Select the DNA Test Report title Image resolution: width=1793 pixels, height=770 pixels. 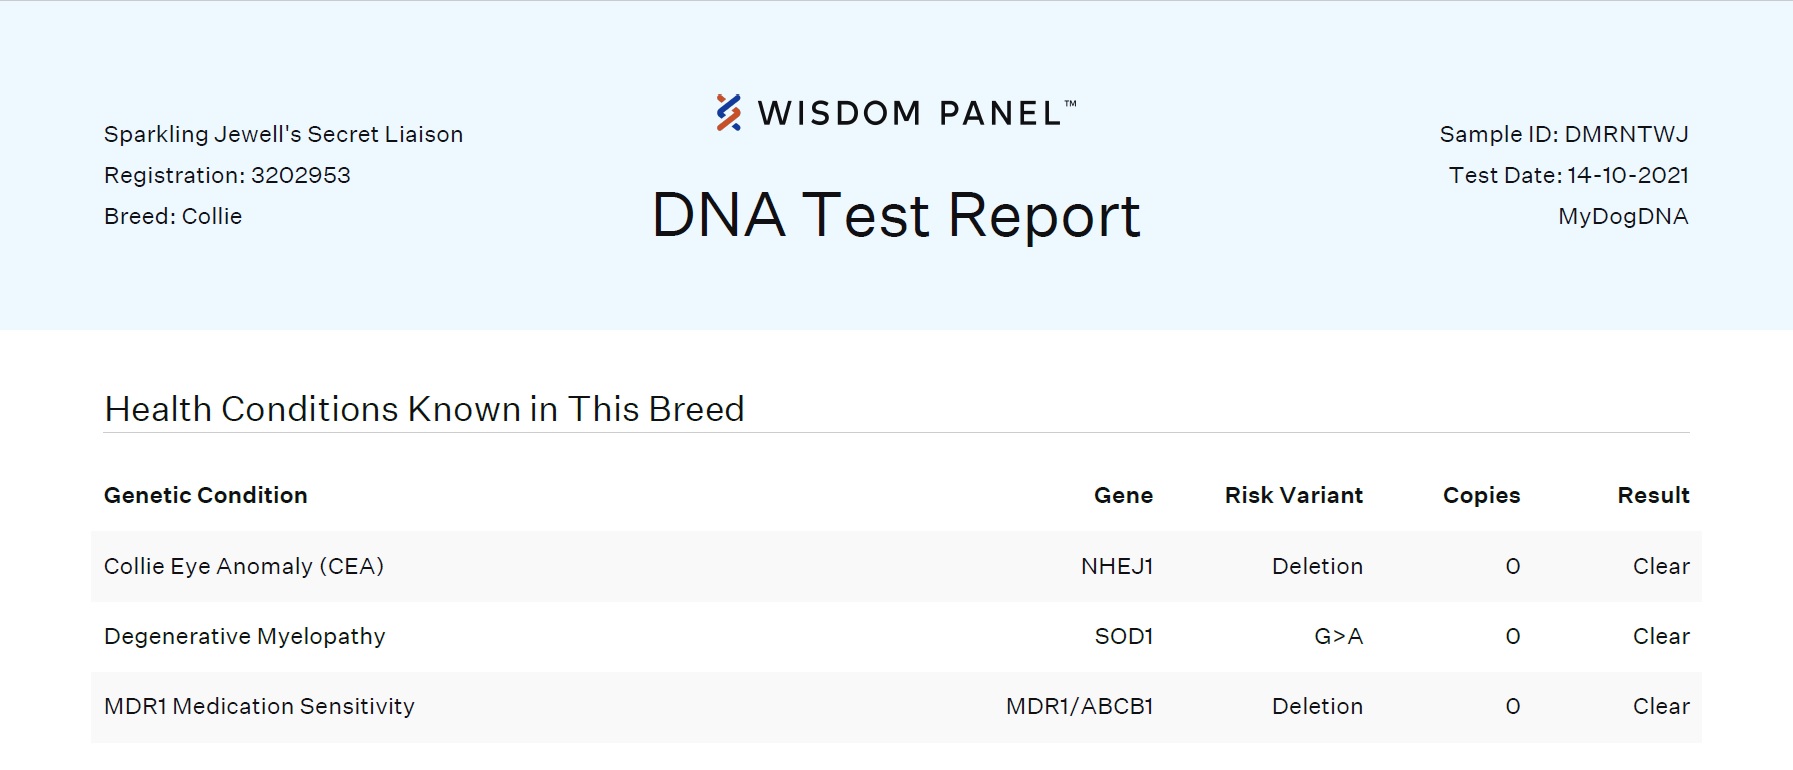click(x=895, y=216)
